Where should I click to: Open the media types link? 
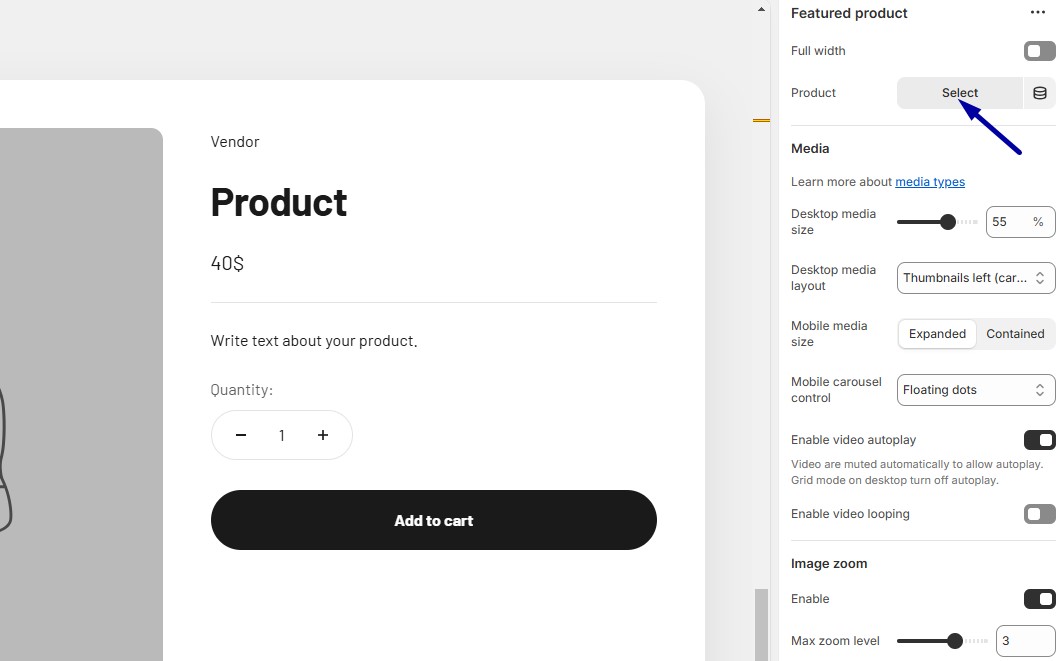point(929,181)
